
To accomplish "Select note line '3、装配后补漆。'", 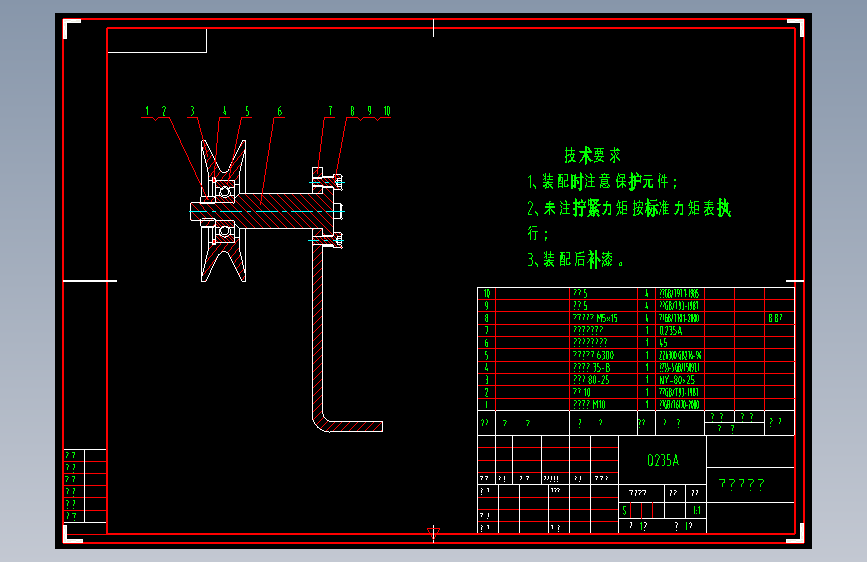I will (576, 259).
